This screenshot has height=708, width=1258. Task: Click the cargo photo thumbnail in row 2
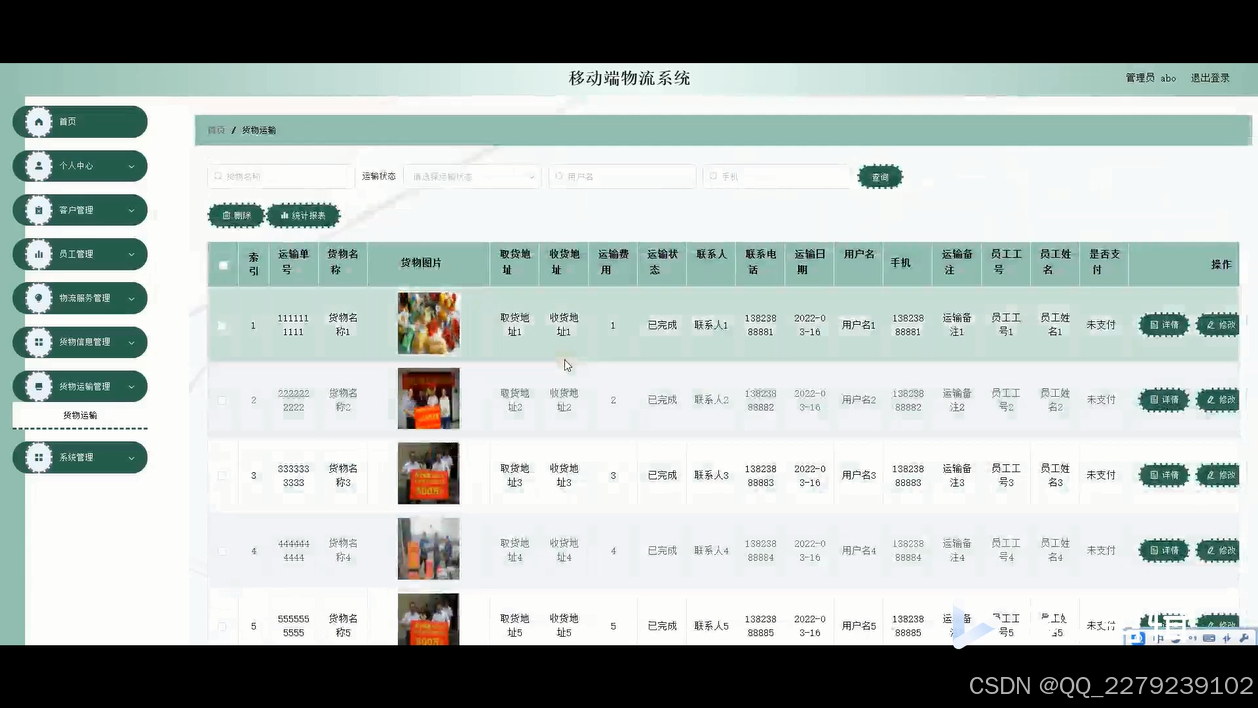[428, 398]
